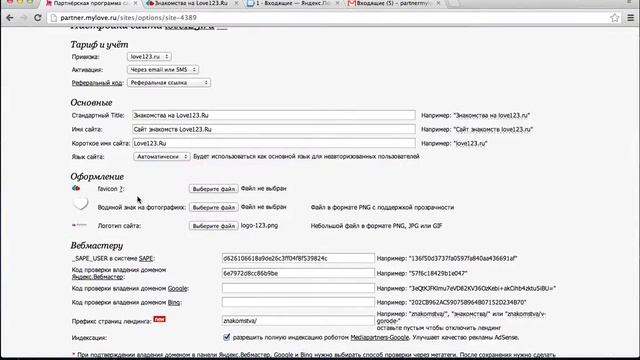Image resolution: width=640 pixels, height=360 pixels.
Task: Click the favicon preview image
Action: [x=76, y=189]
